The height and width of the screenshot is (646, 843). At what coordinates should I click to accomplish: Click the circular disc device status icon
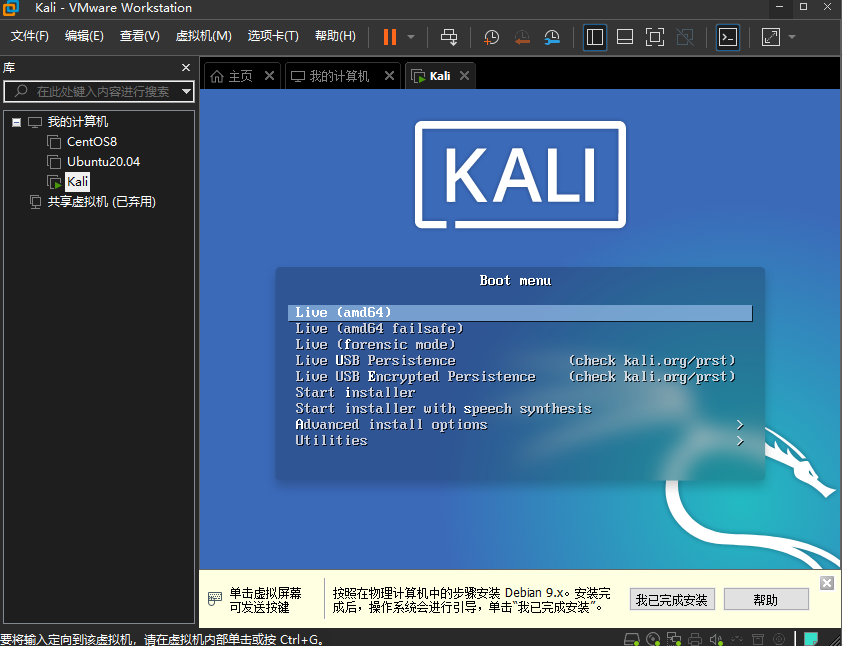coord(778,640)
